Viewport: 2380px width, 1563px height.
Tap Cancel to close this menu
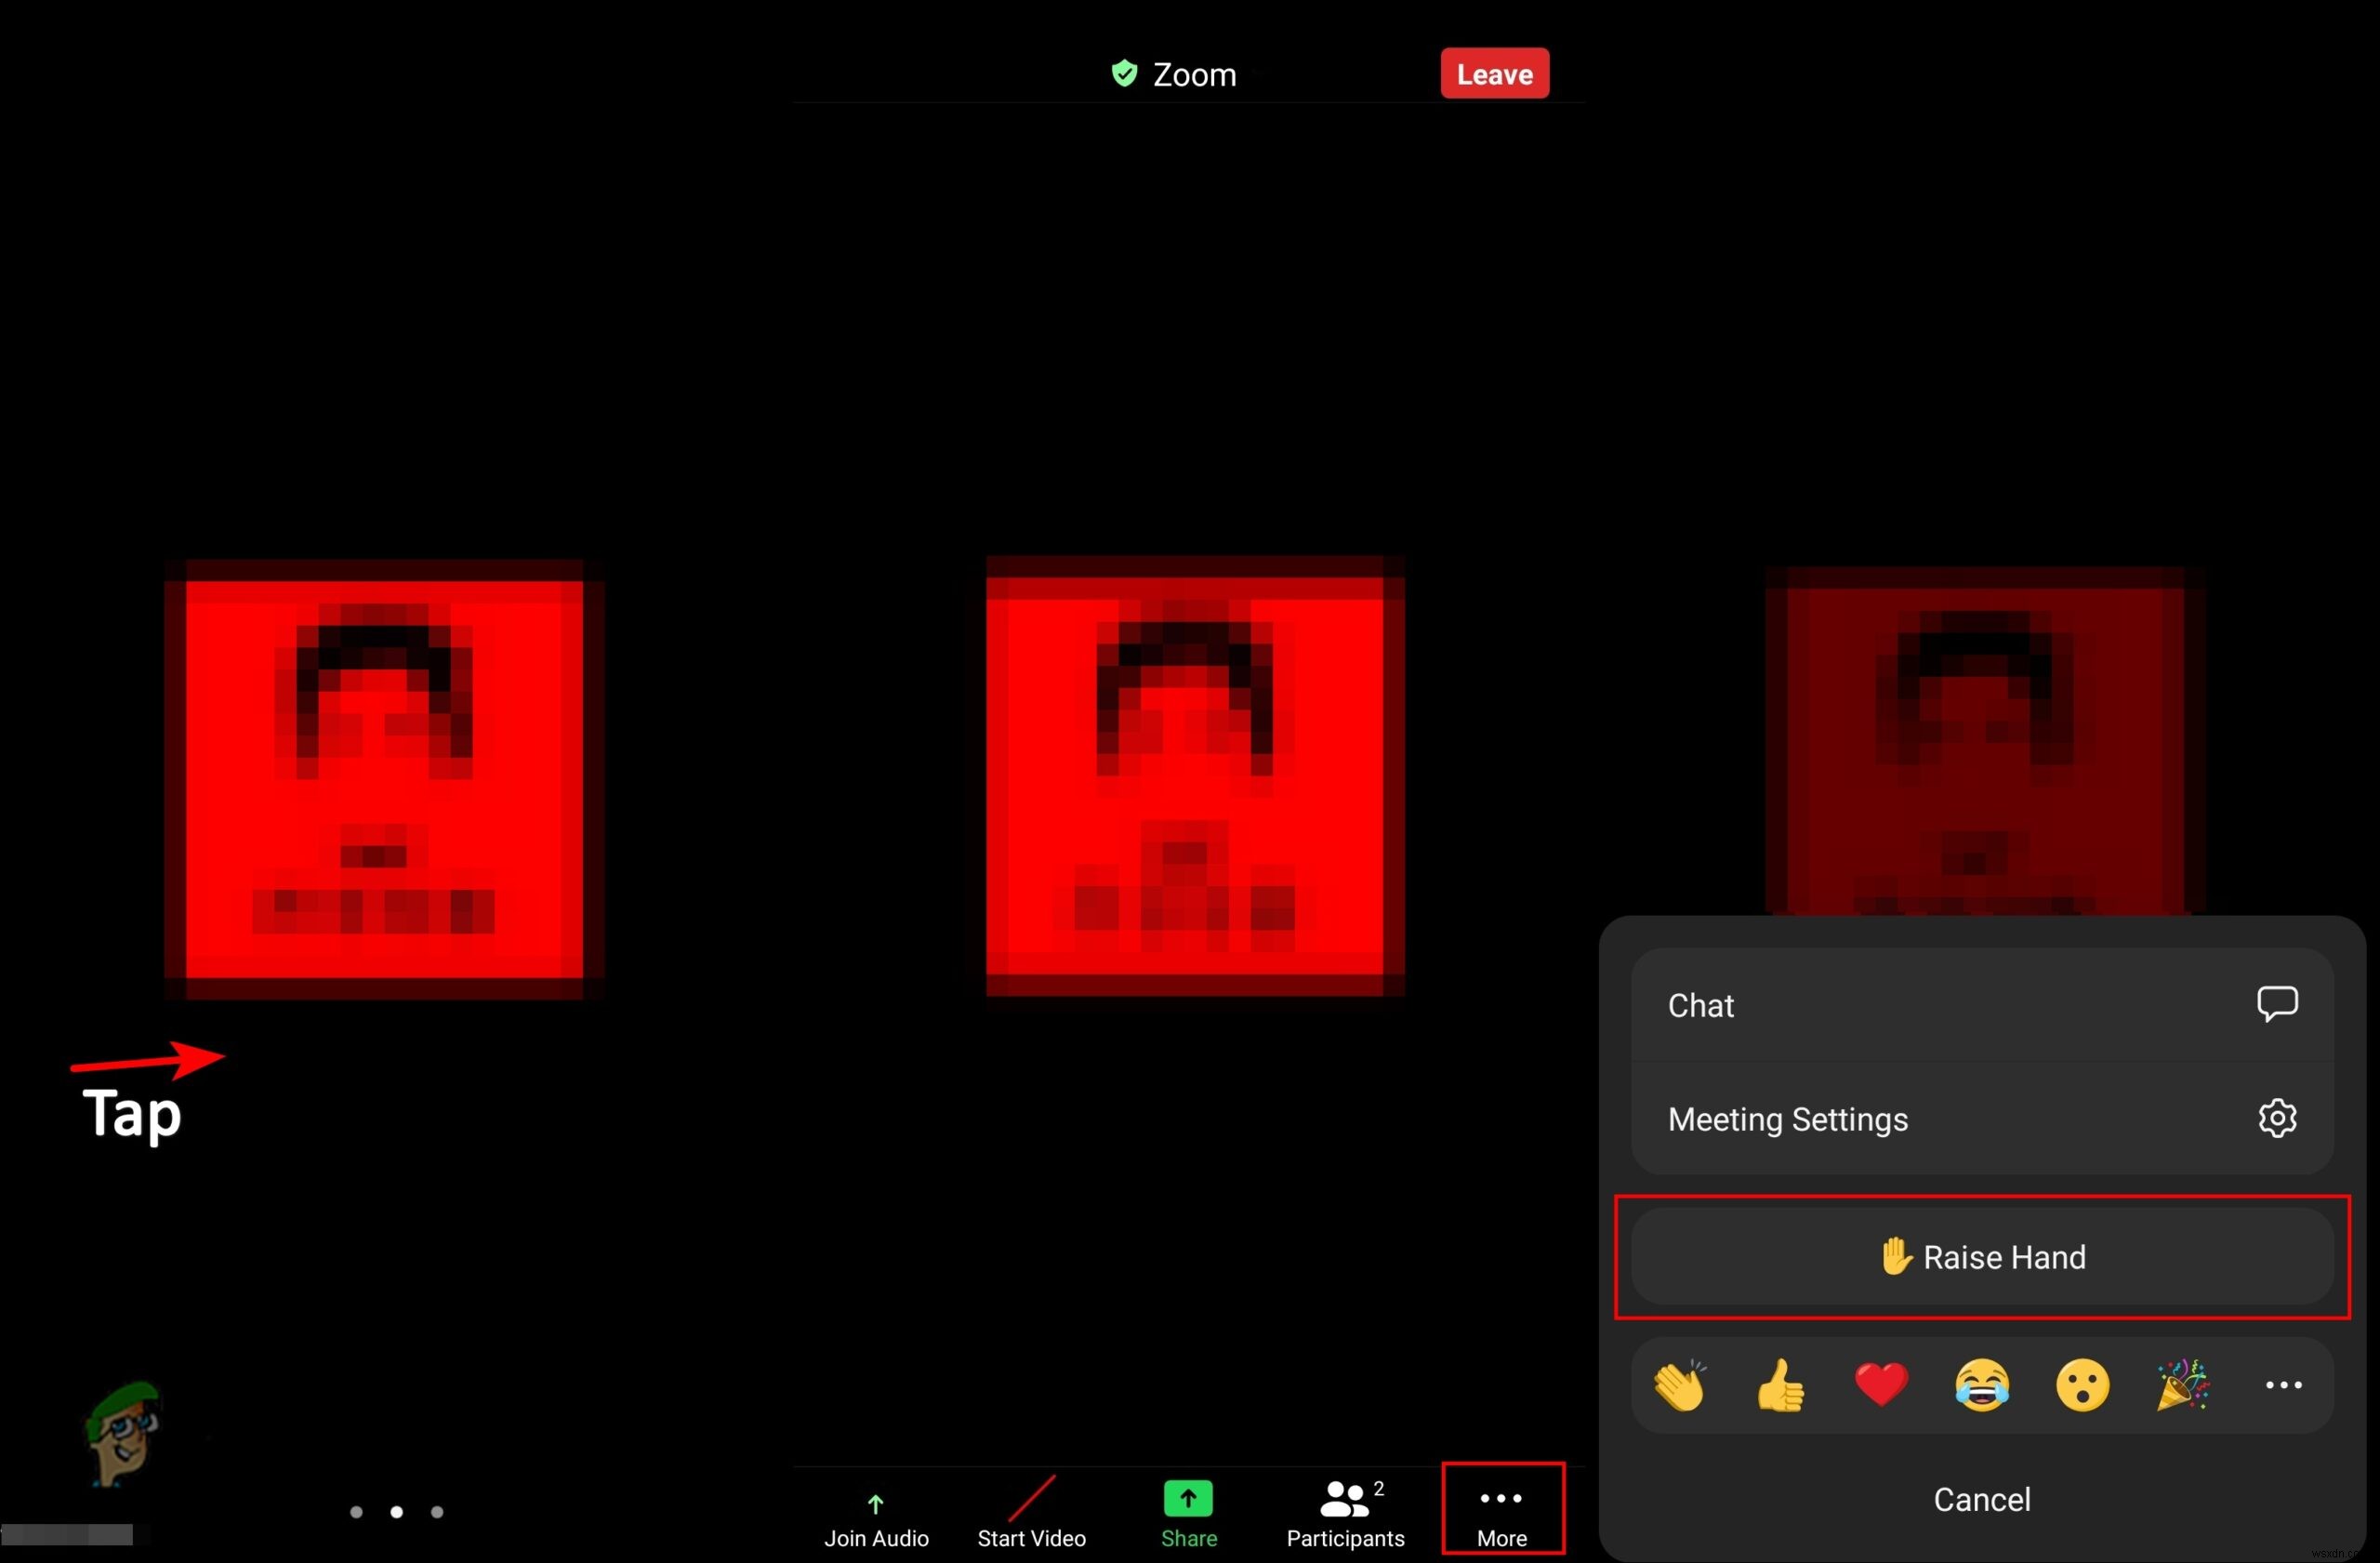tap(1982, 1499)
